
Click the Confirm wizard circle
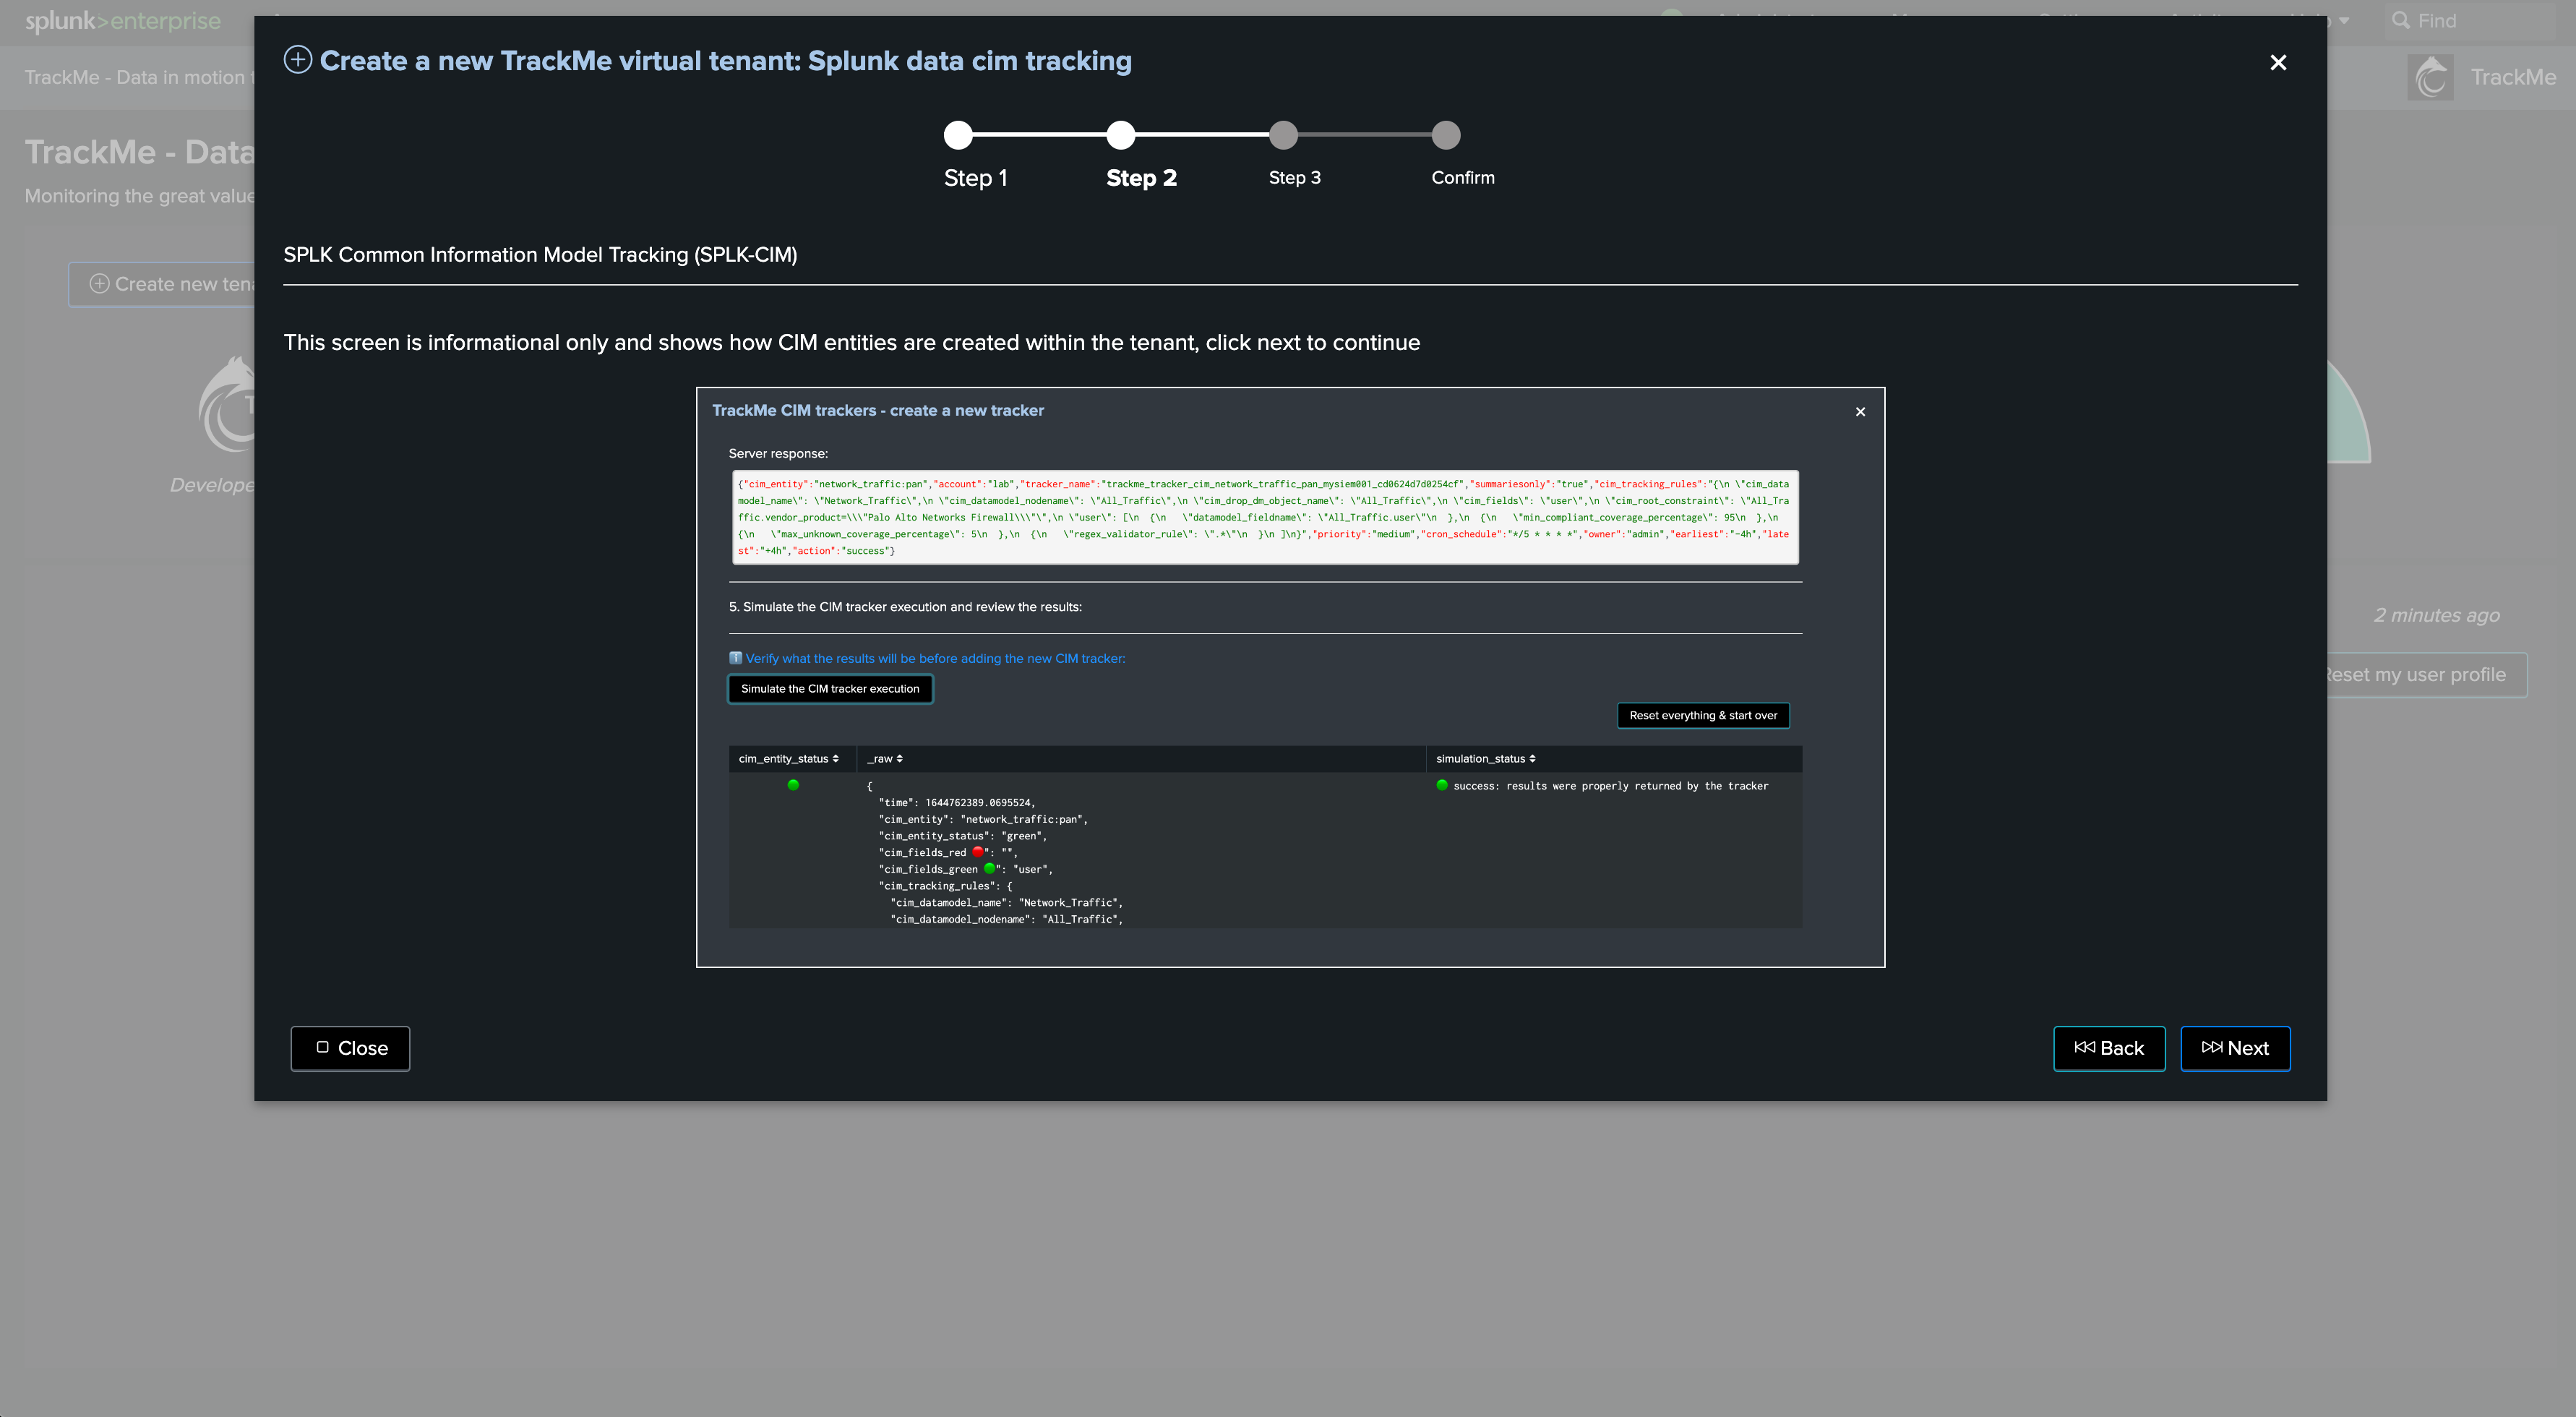(1446, 135)
